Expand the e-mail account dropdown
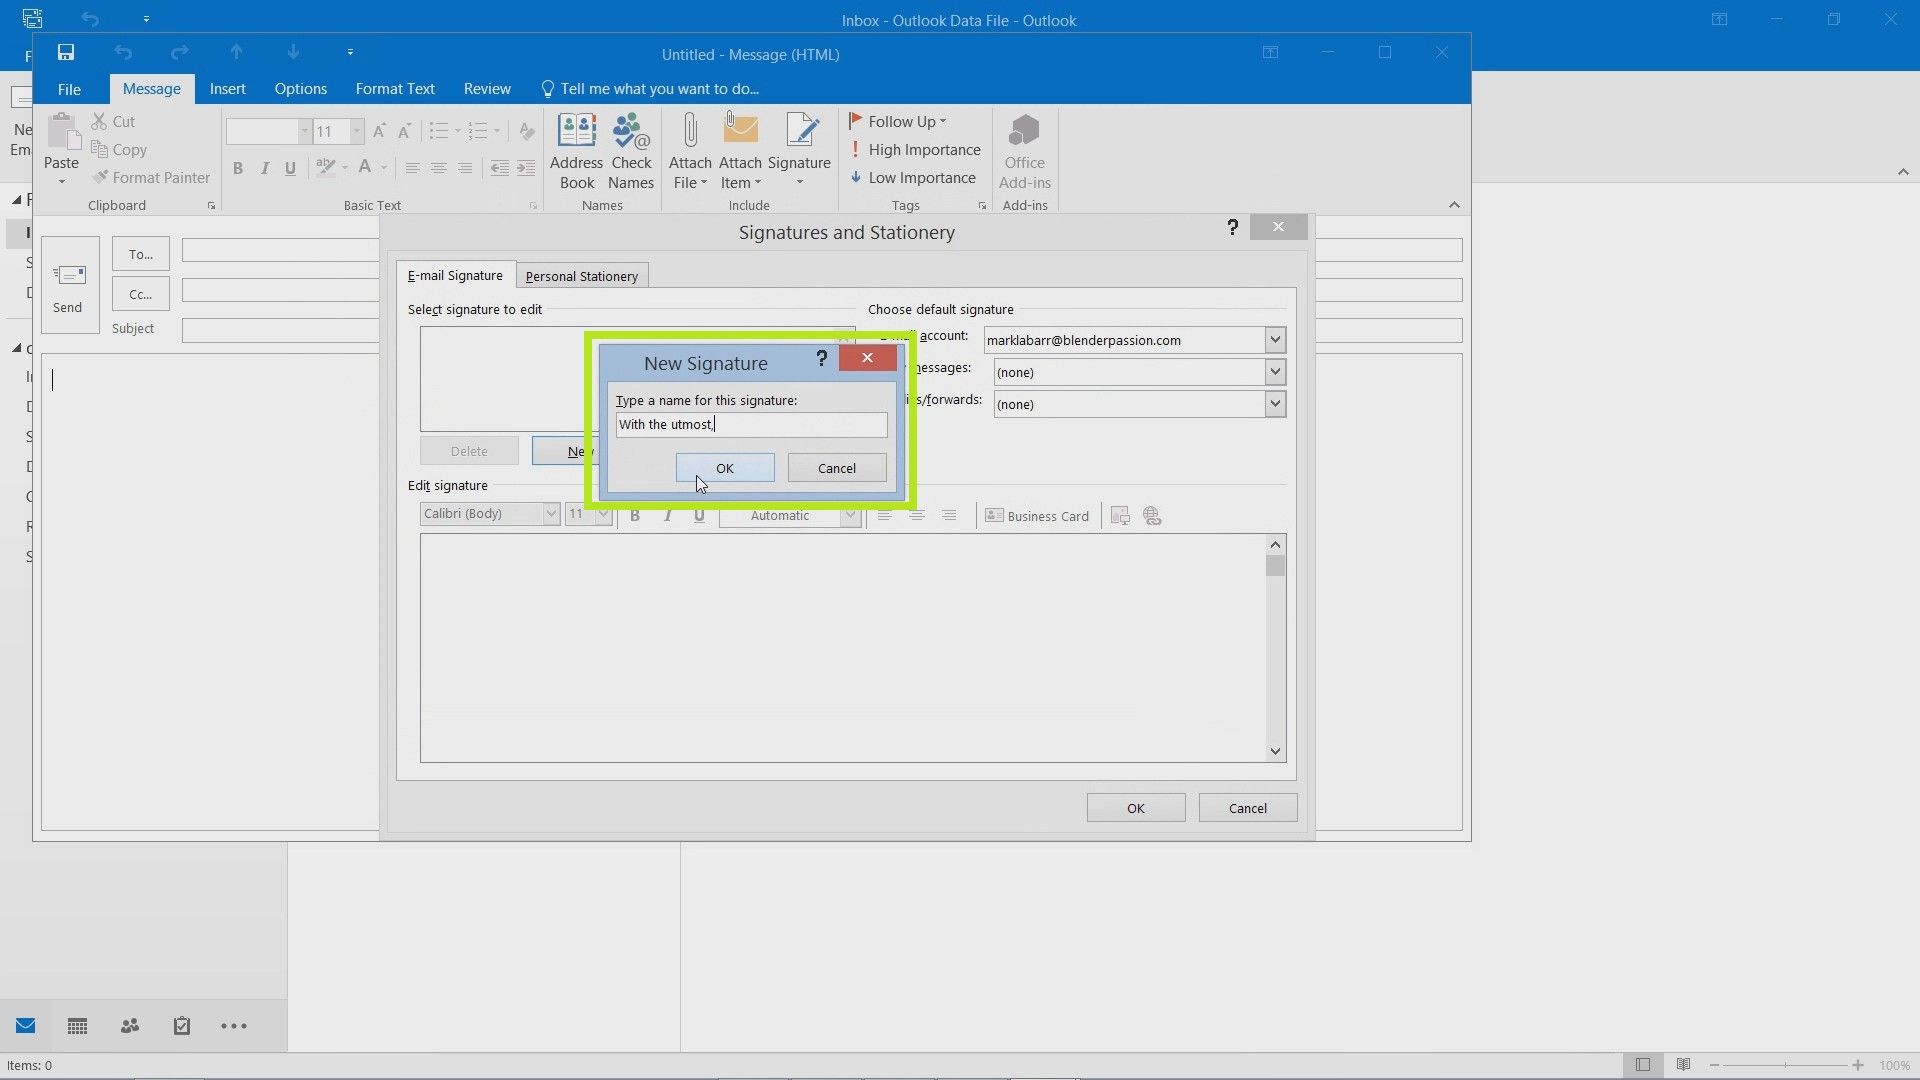 [1274, 340]
